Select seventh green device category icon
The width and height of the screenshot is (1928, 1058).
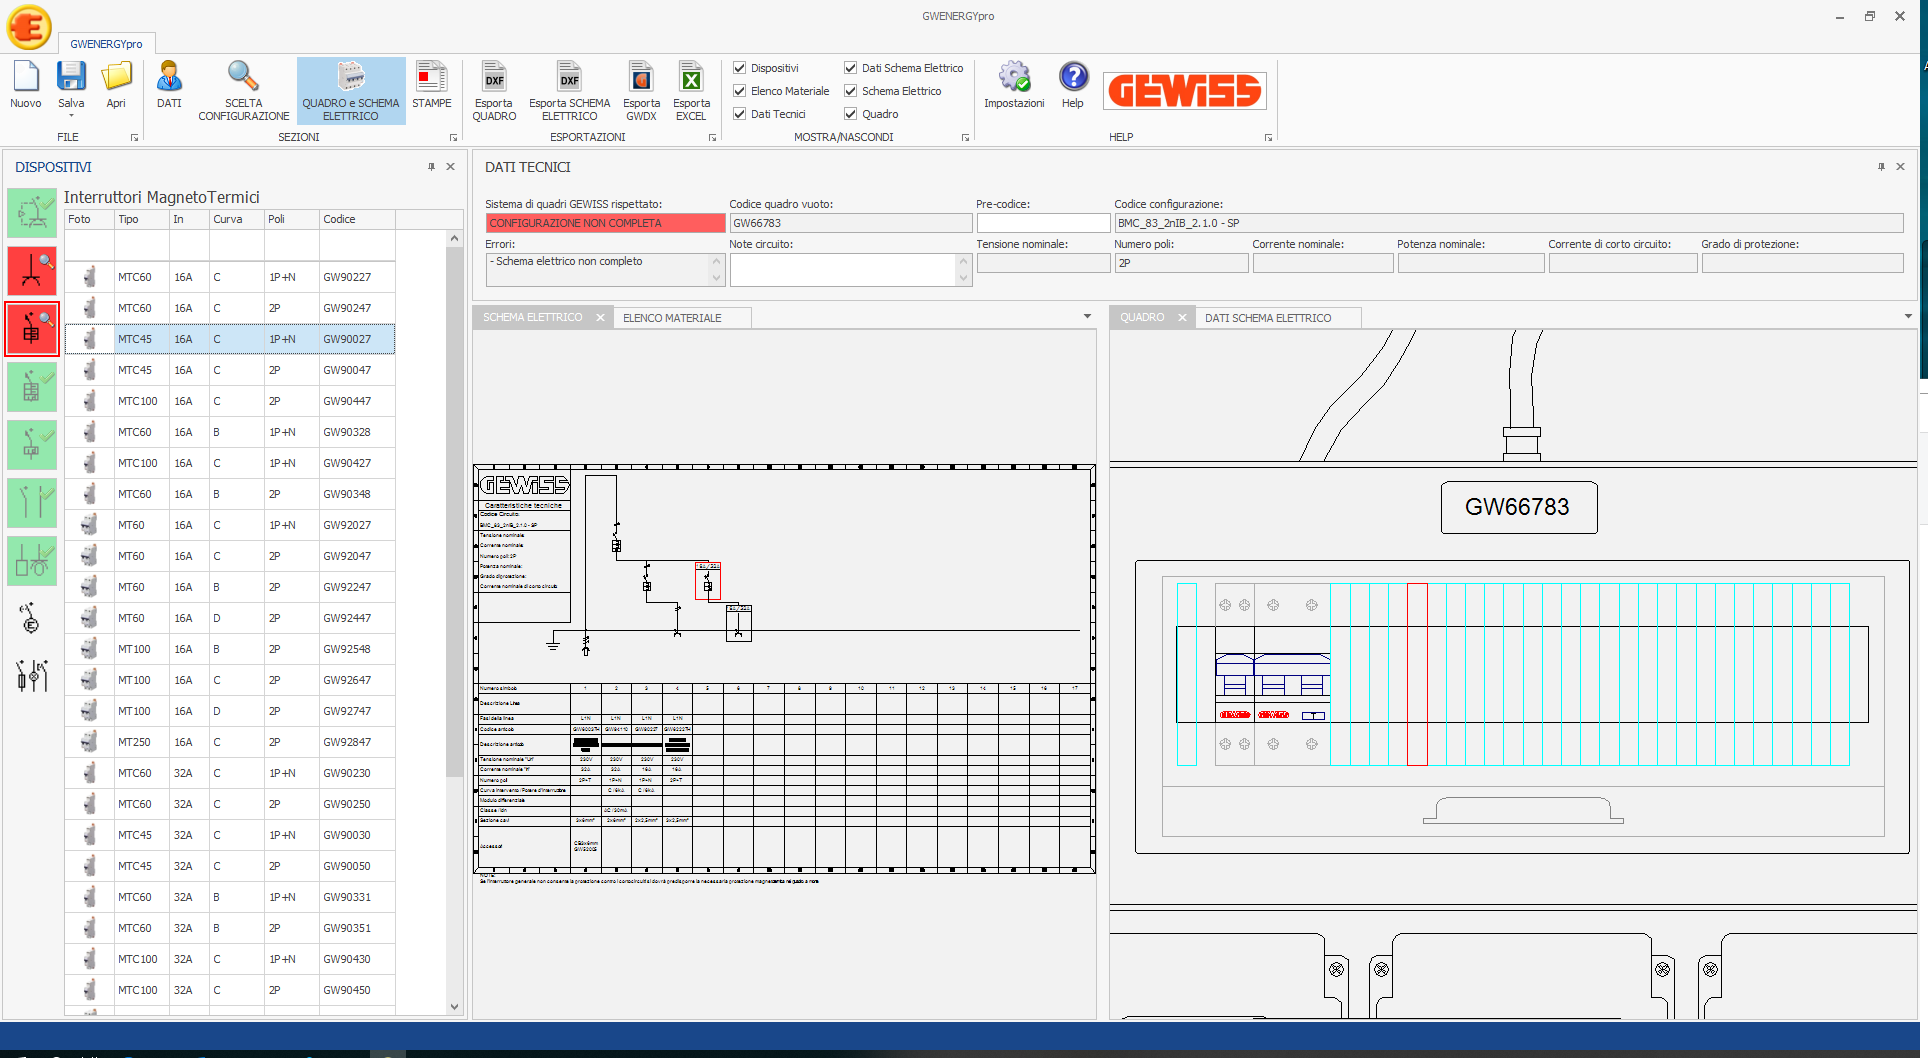point(32,561)
